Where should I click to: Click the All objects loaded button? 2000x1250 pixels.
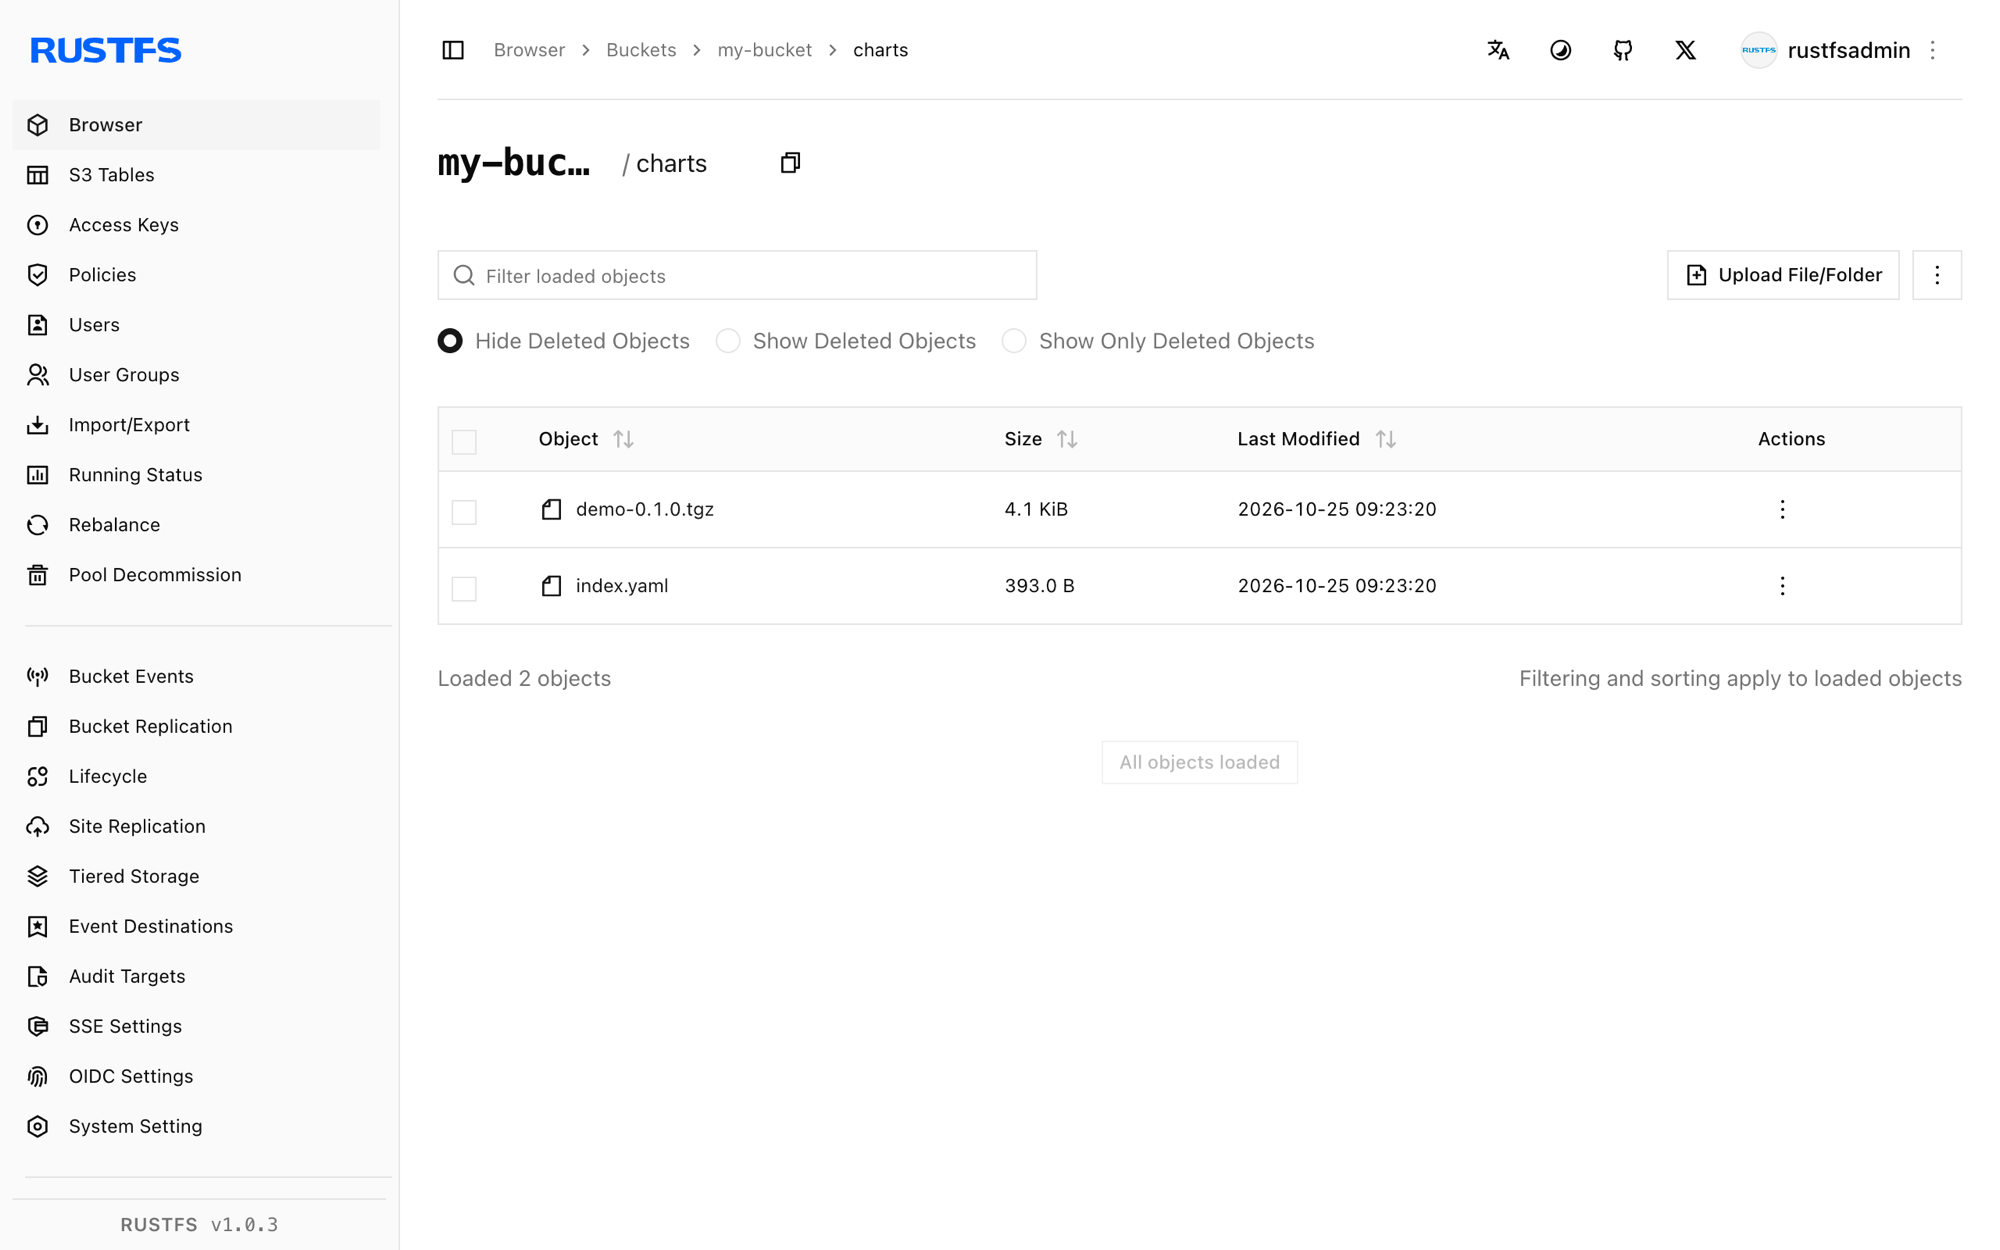click(1199, 762)
